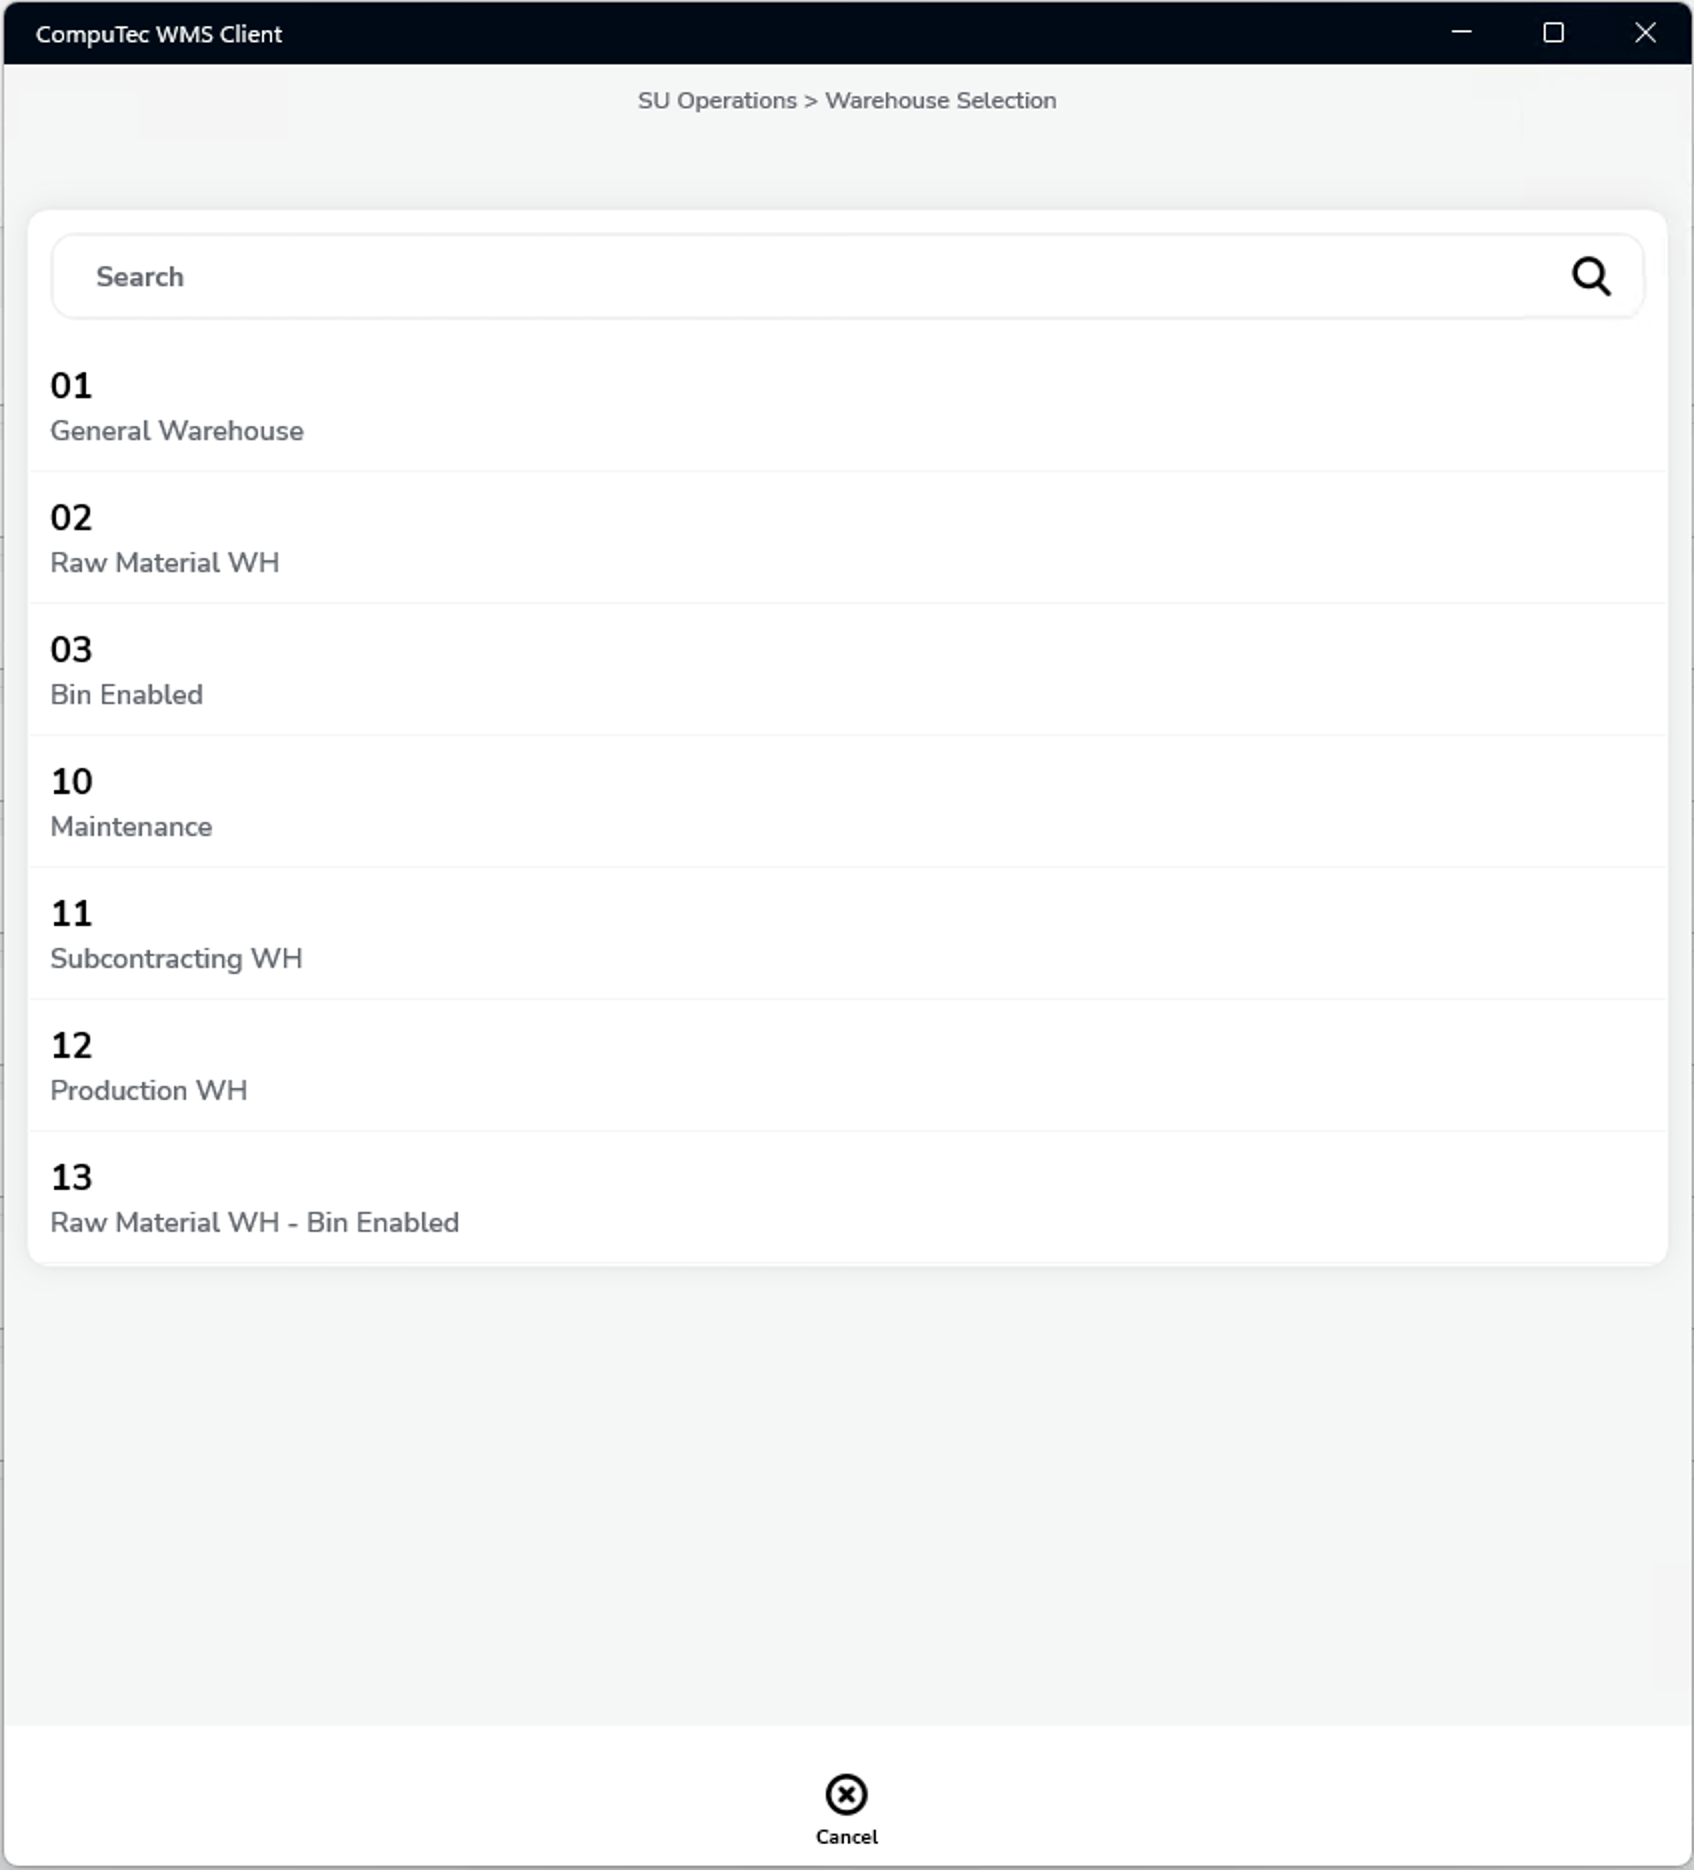Screen dimensions: 1694x1870
Task: Choose the Raw Material WH name under 02
Action: [165, 563]
